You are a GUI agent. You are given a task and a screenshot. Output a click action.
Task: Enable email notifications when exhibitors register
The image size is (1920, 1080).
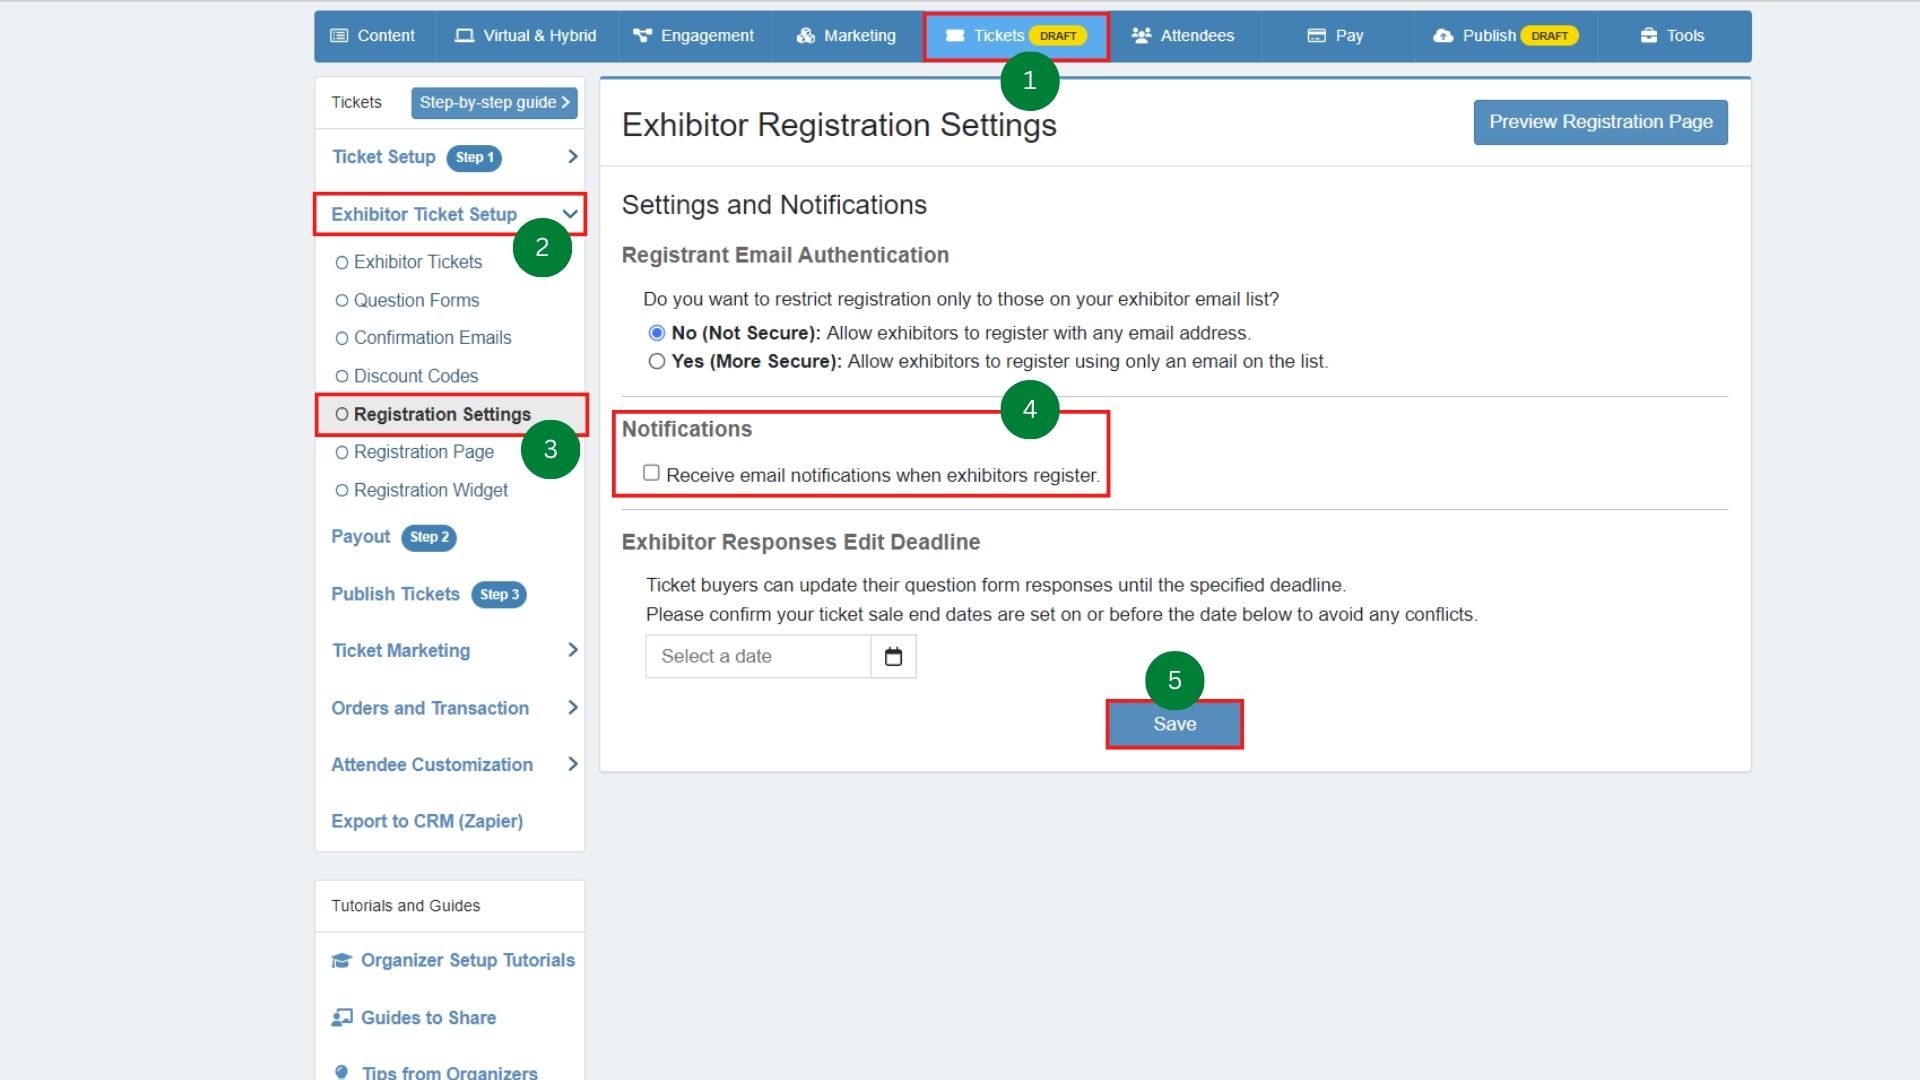coord(652,473)
